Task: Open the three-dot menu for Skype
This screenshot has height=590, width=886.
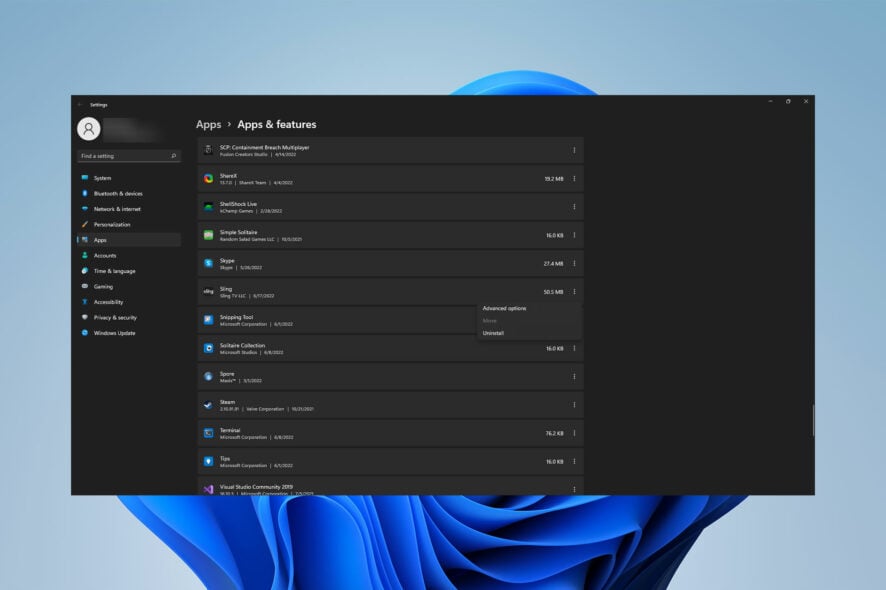Action: pyautogui.click(x=574, y=263)
